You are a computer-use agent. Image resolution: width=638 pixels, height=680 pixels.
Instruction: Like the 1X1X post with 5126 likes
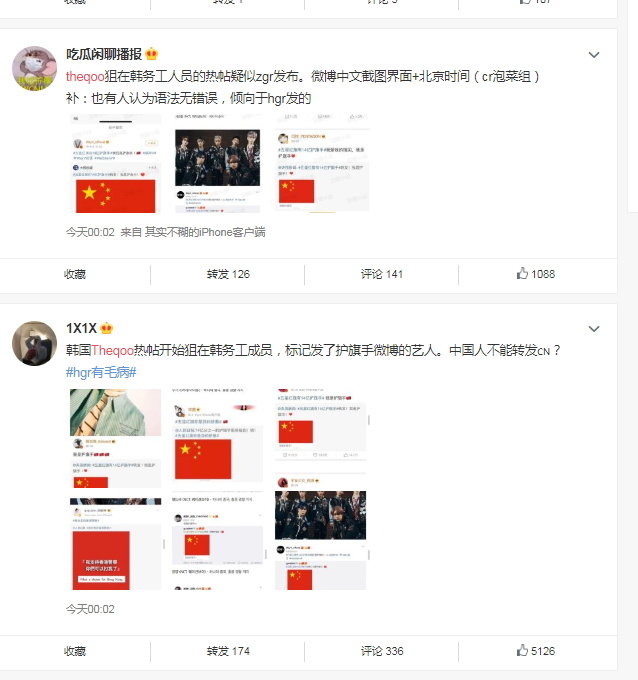pyautogui.click(x=536, y=651)
